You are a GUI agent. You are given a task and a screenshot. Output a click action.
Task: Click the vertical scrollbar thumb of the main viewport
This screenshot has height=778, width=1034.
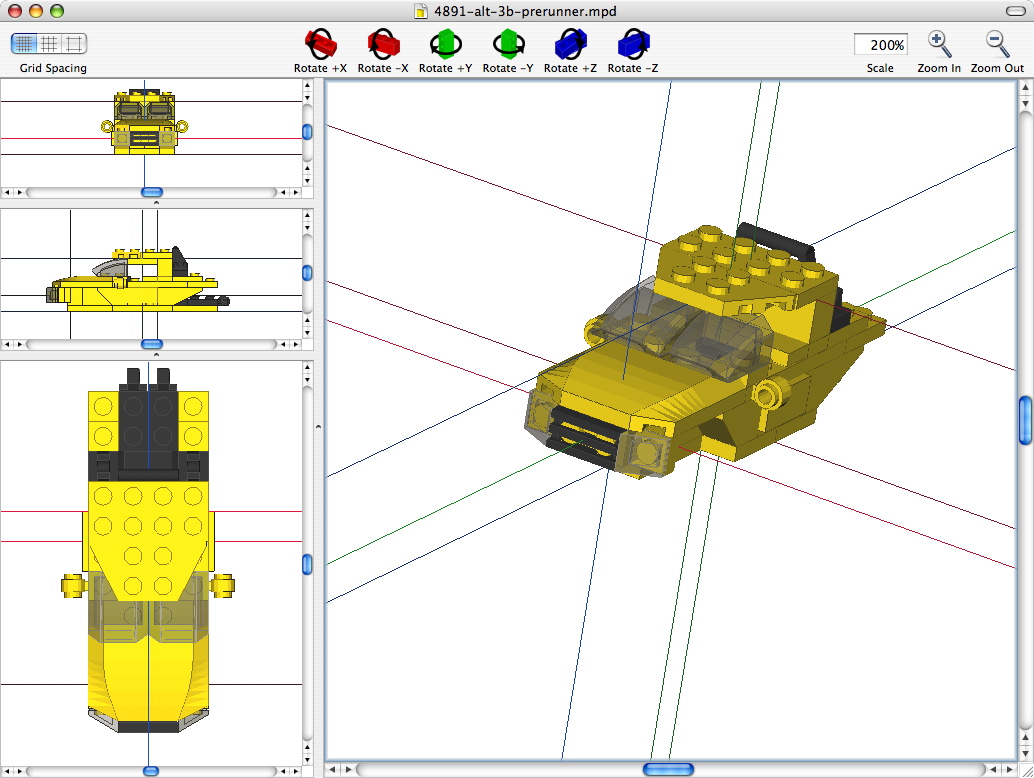1024,421
